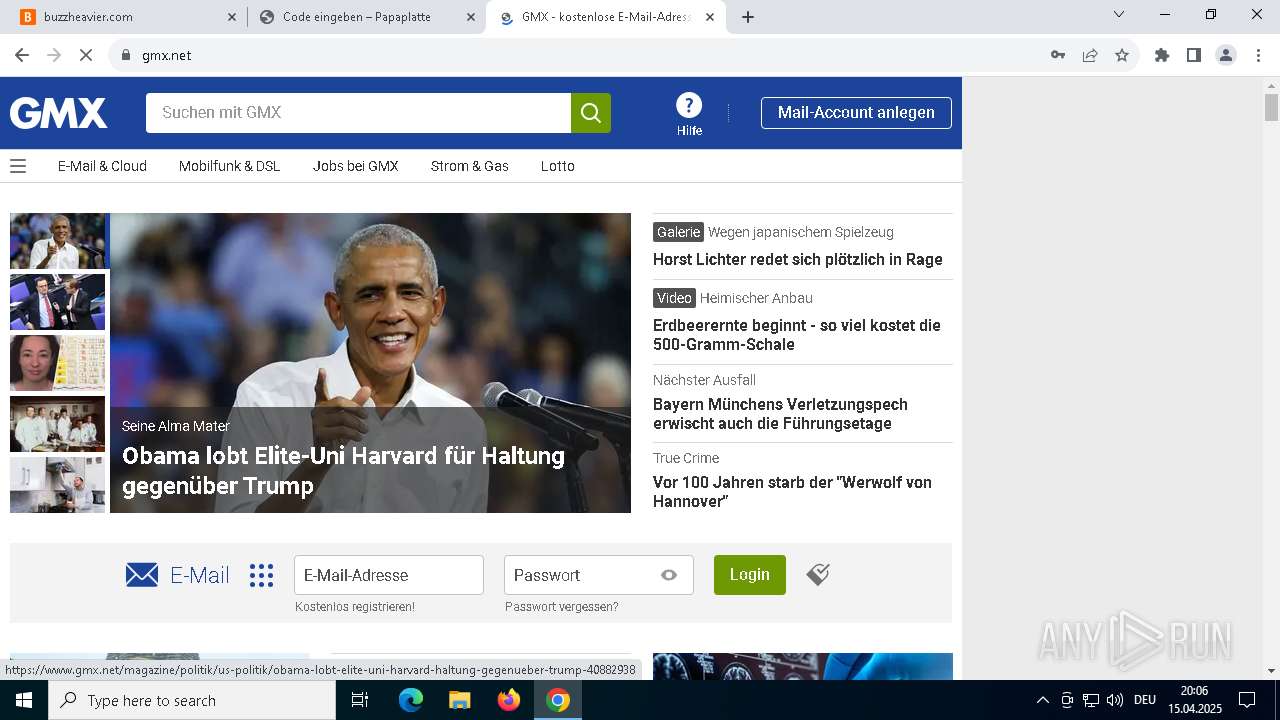The height and width of the screenshot is (720, 1280).
Task: Select the woman with stamps thumbnail
Action: click(57, 363)
